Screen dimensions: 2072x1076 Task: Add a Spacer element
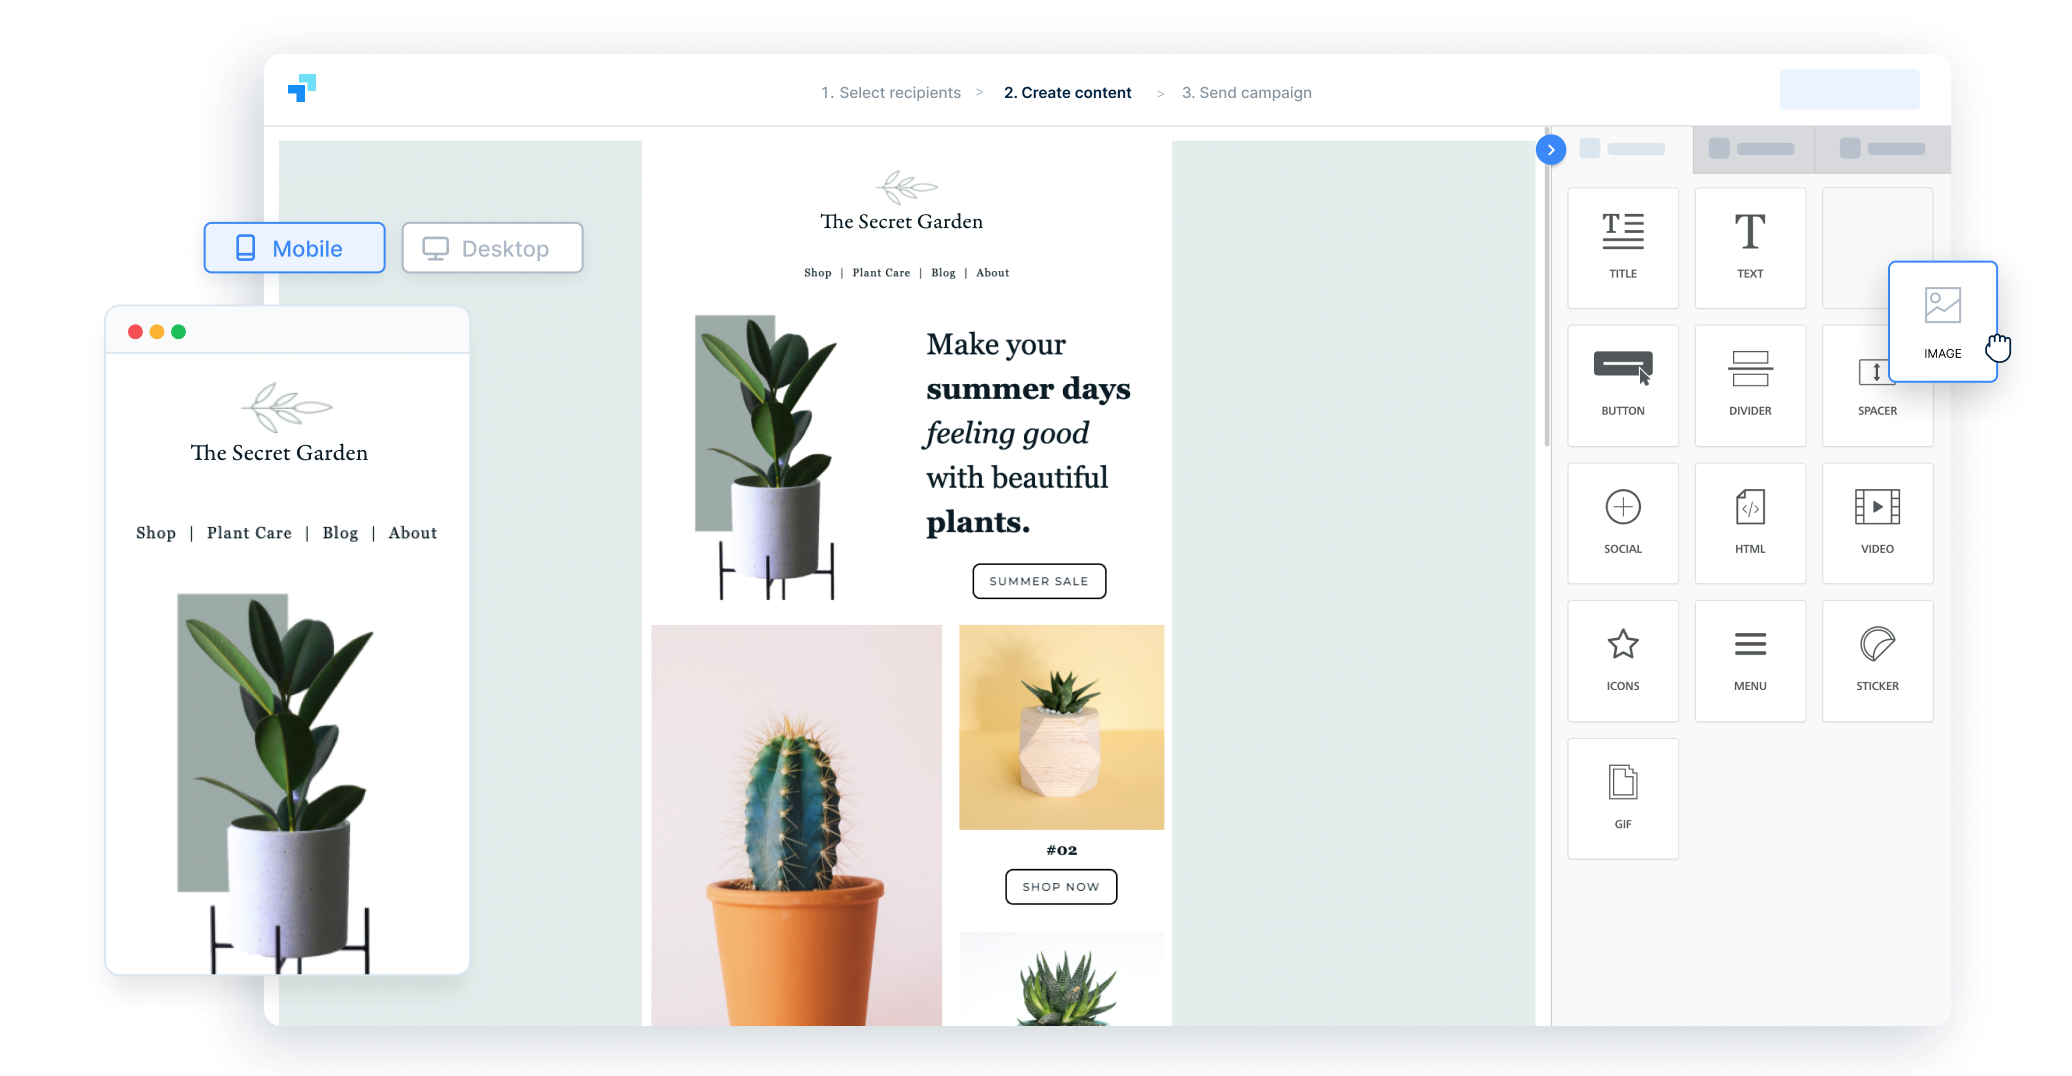click(x=1877, y=385)
